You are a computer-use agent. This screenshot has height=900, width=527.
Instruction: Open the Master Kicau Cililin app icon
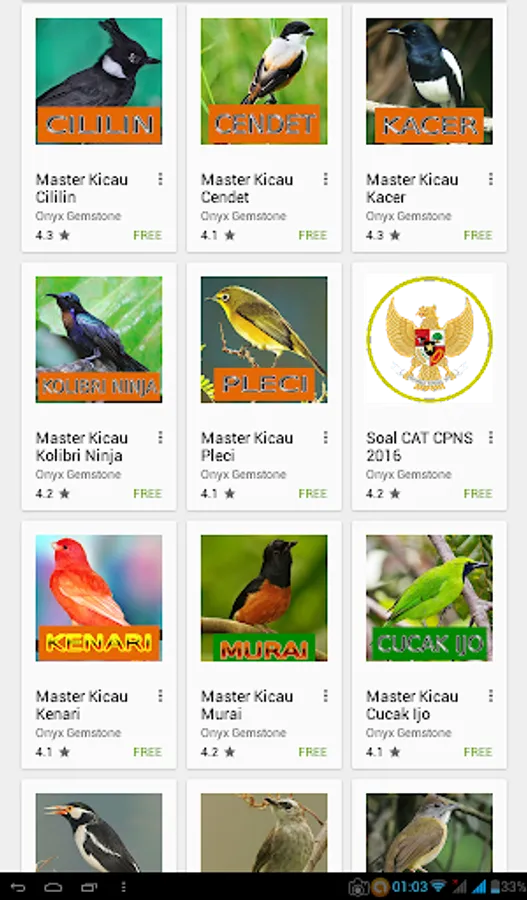click(x=99, y=81)
